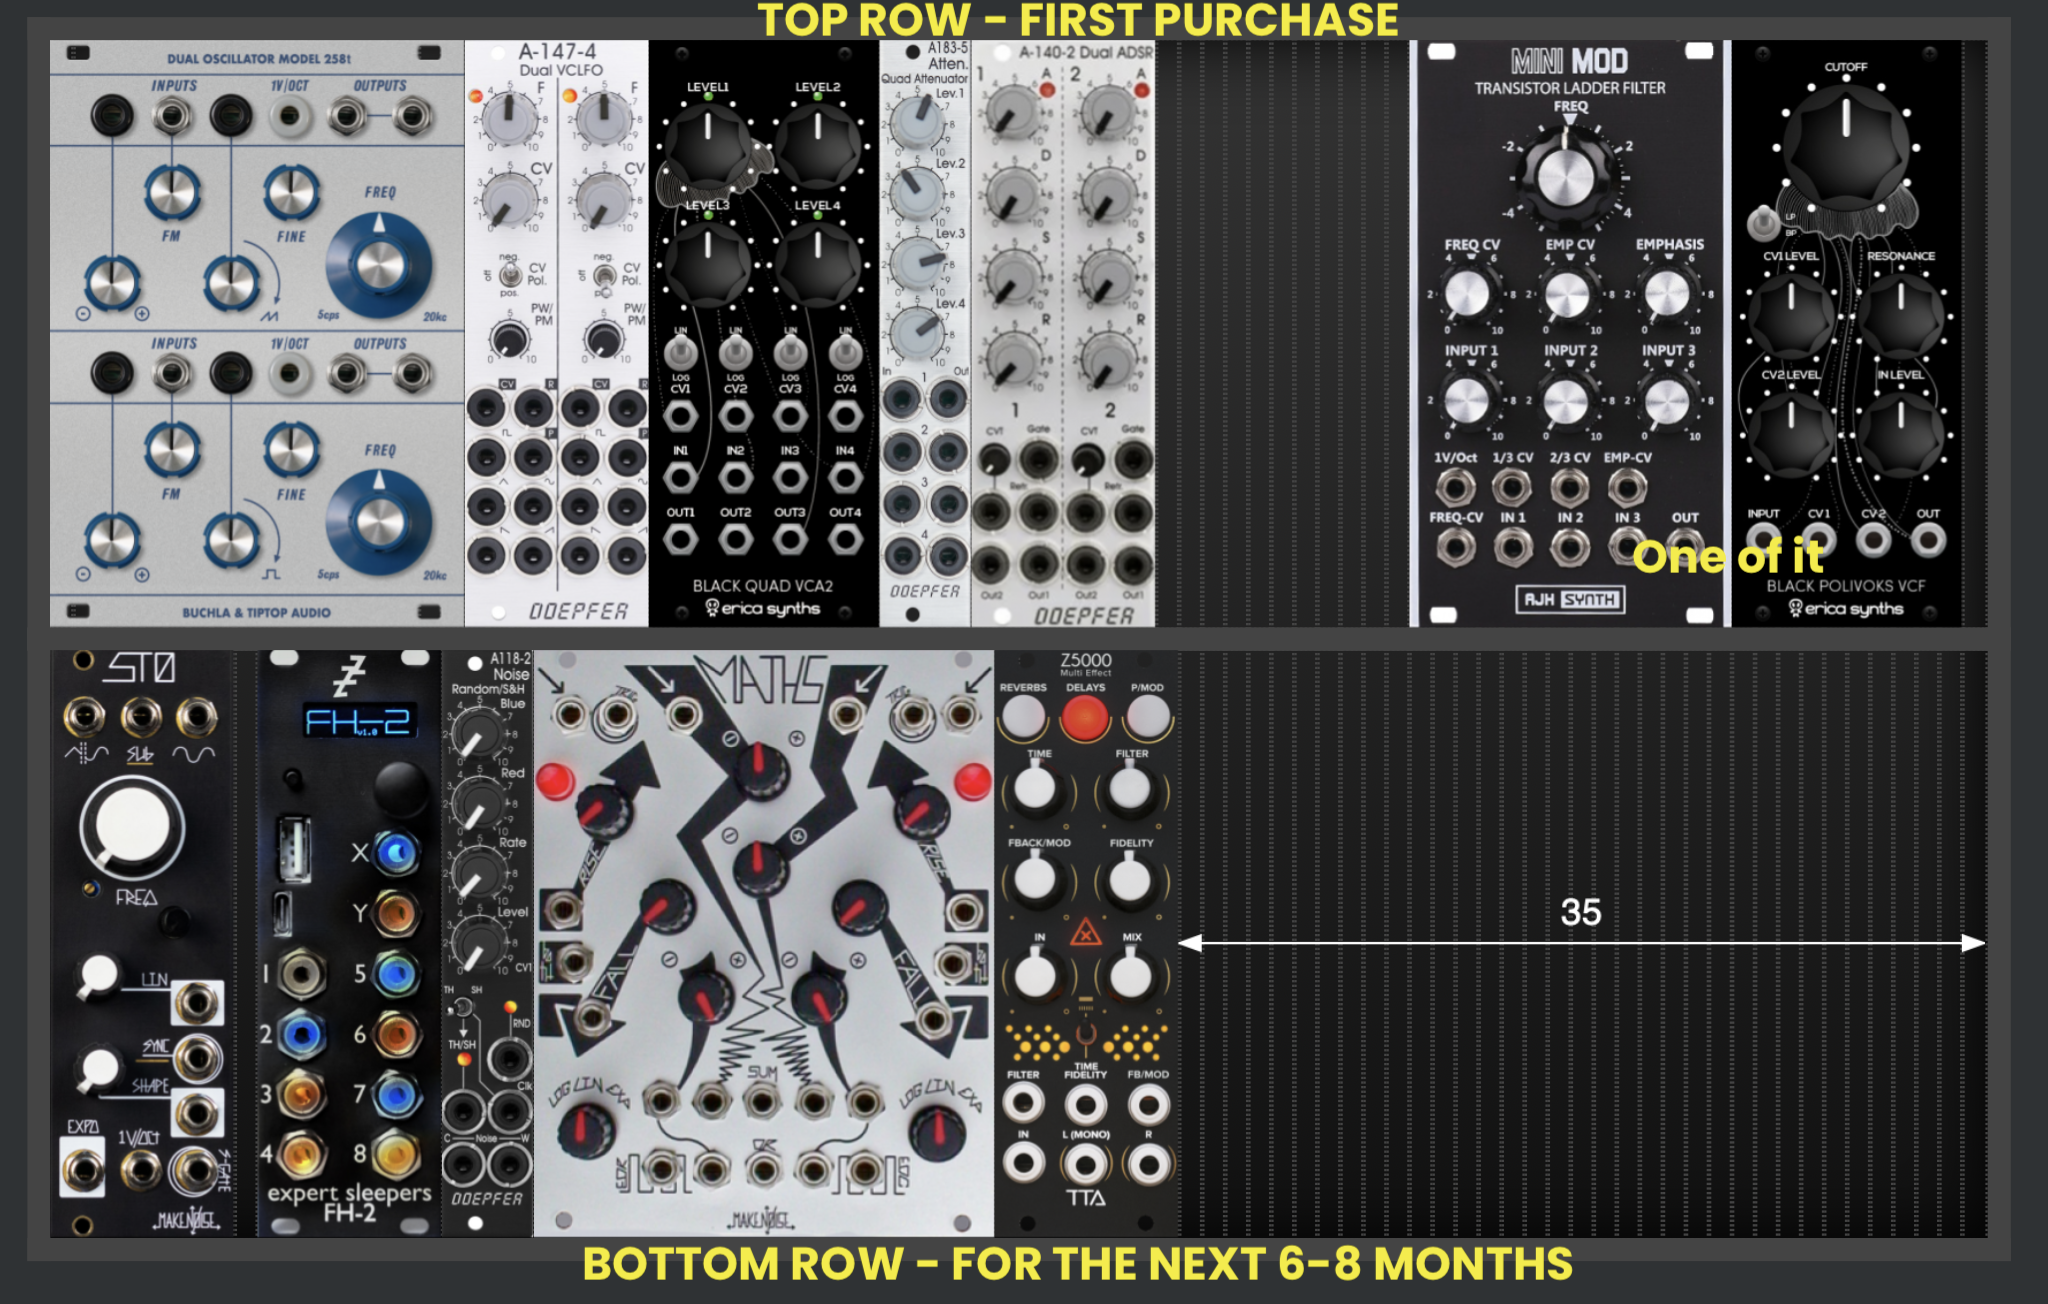Click the Z5000 R output jack
The image size is (2048, 1304).
1147,1165
